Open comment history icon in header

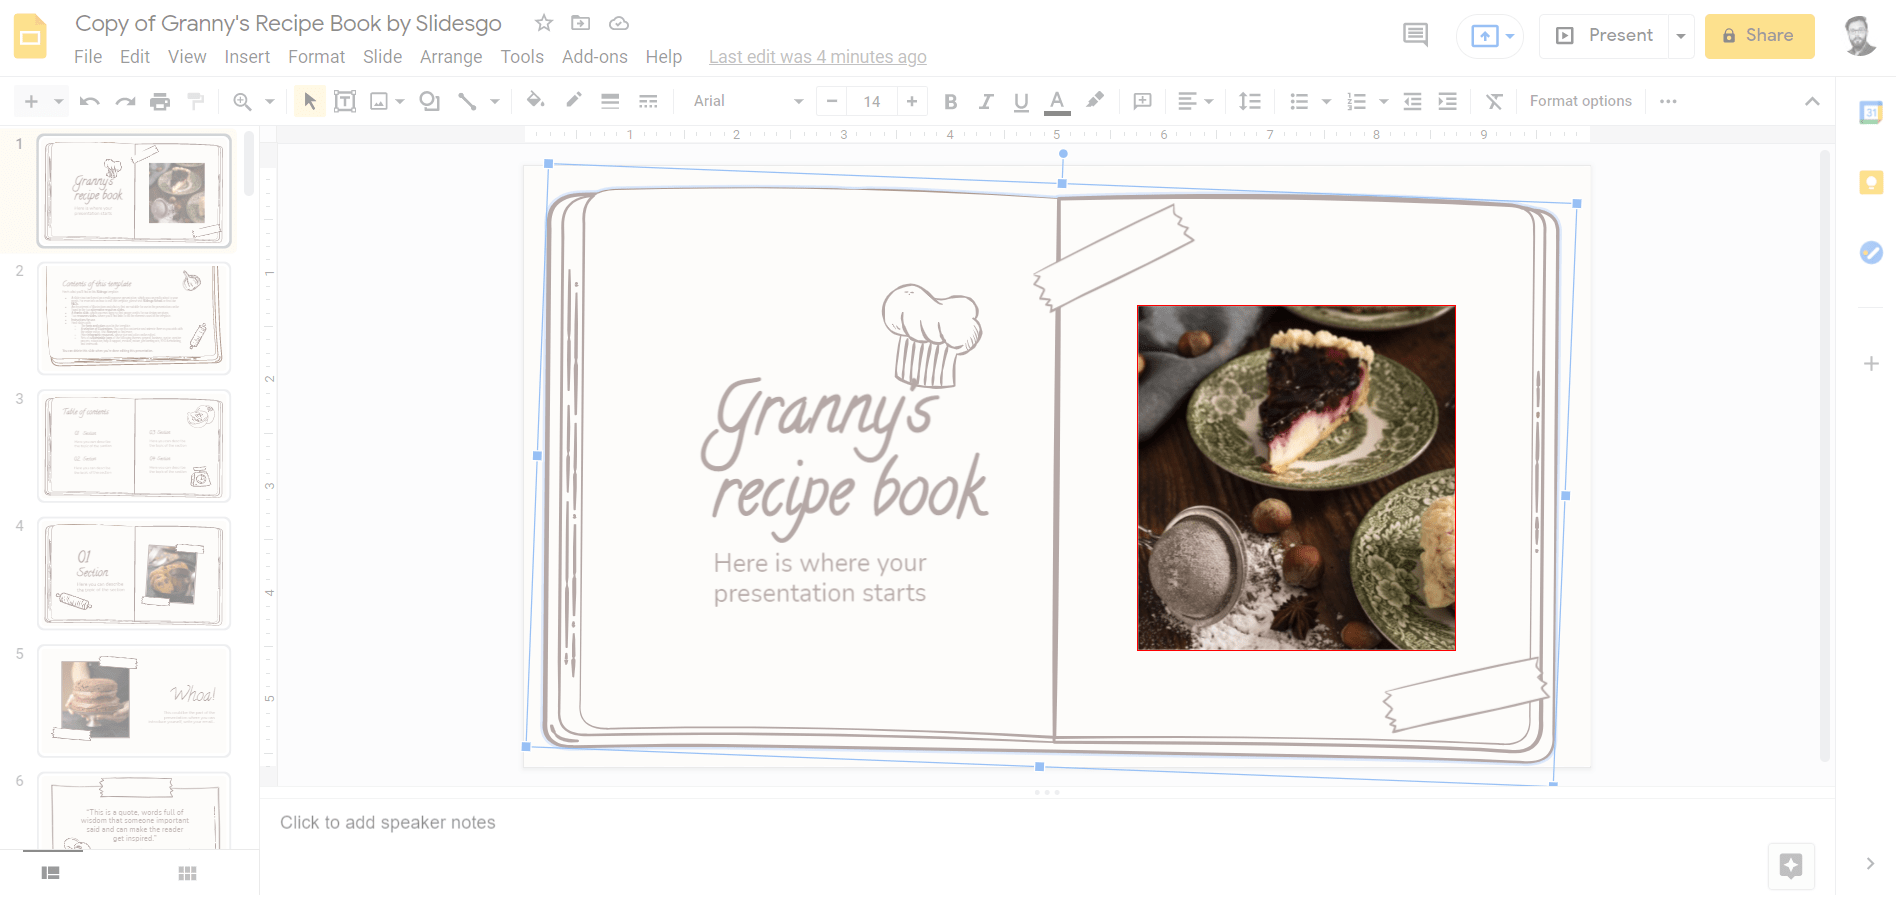click(x=1415, y=36)
